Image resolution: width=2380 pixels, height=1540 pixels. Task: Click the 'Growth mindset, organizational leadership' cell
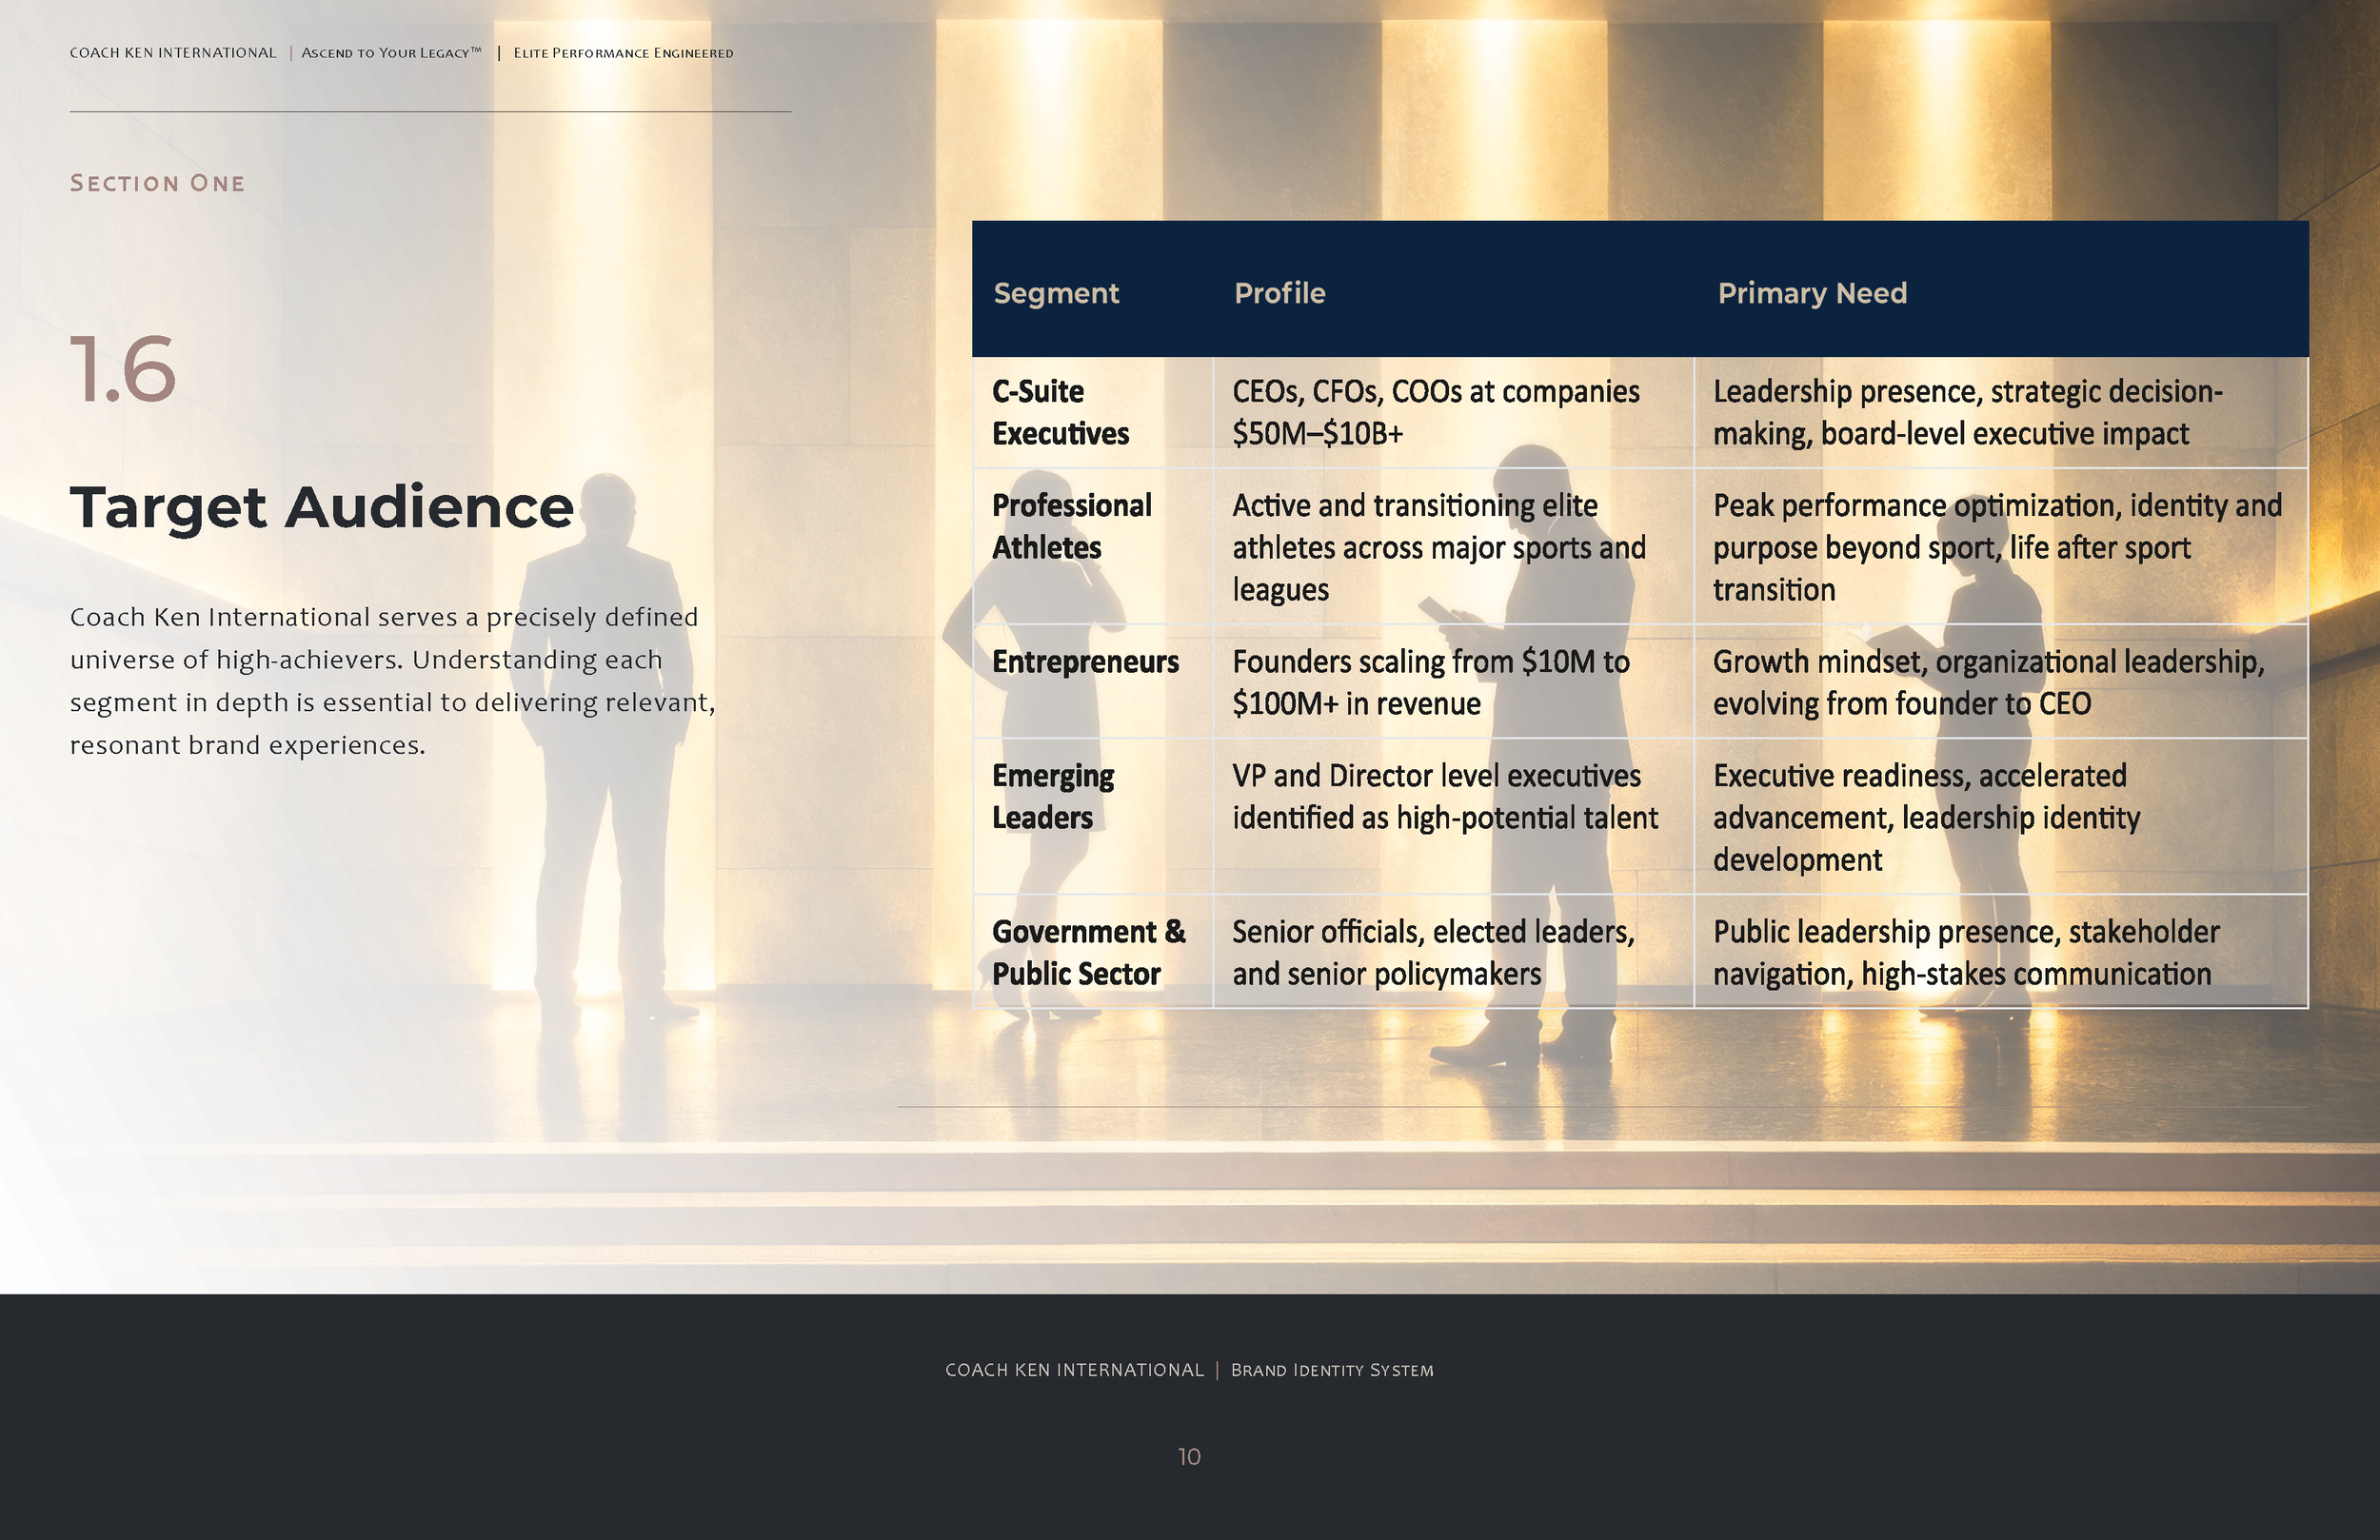tap(2001, 682)
